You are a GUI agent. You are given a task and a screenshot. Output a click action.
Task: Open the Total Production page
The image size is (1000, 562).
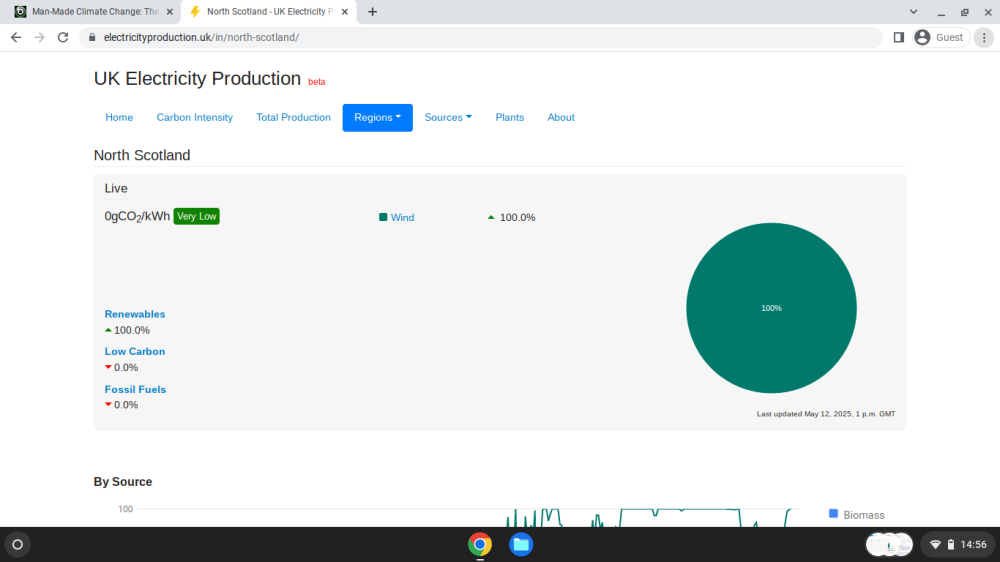293,117
